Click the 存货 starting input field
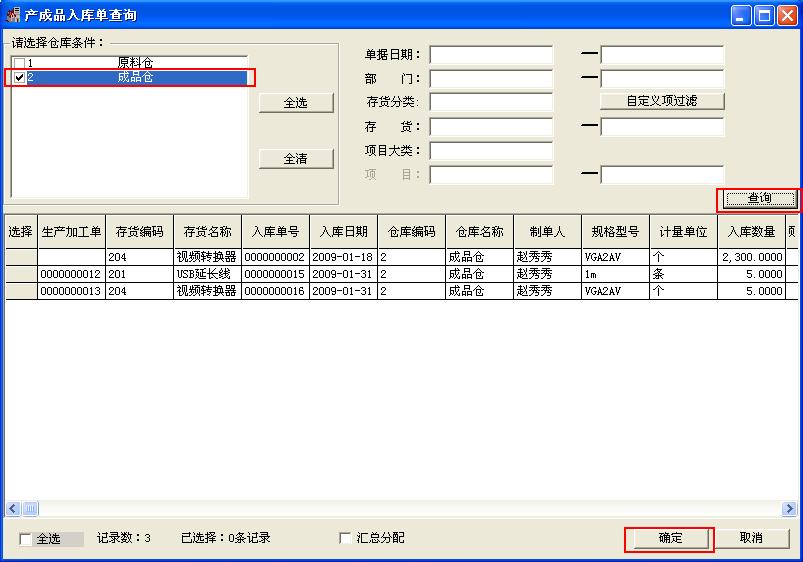The height and width of the screenshot is (562, 803). (x=491, y=127)
